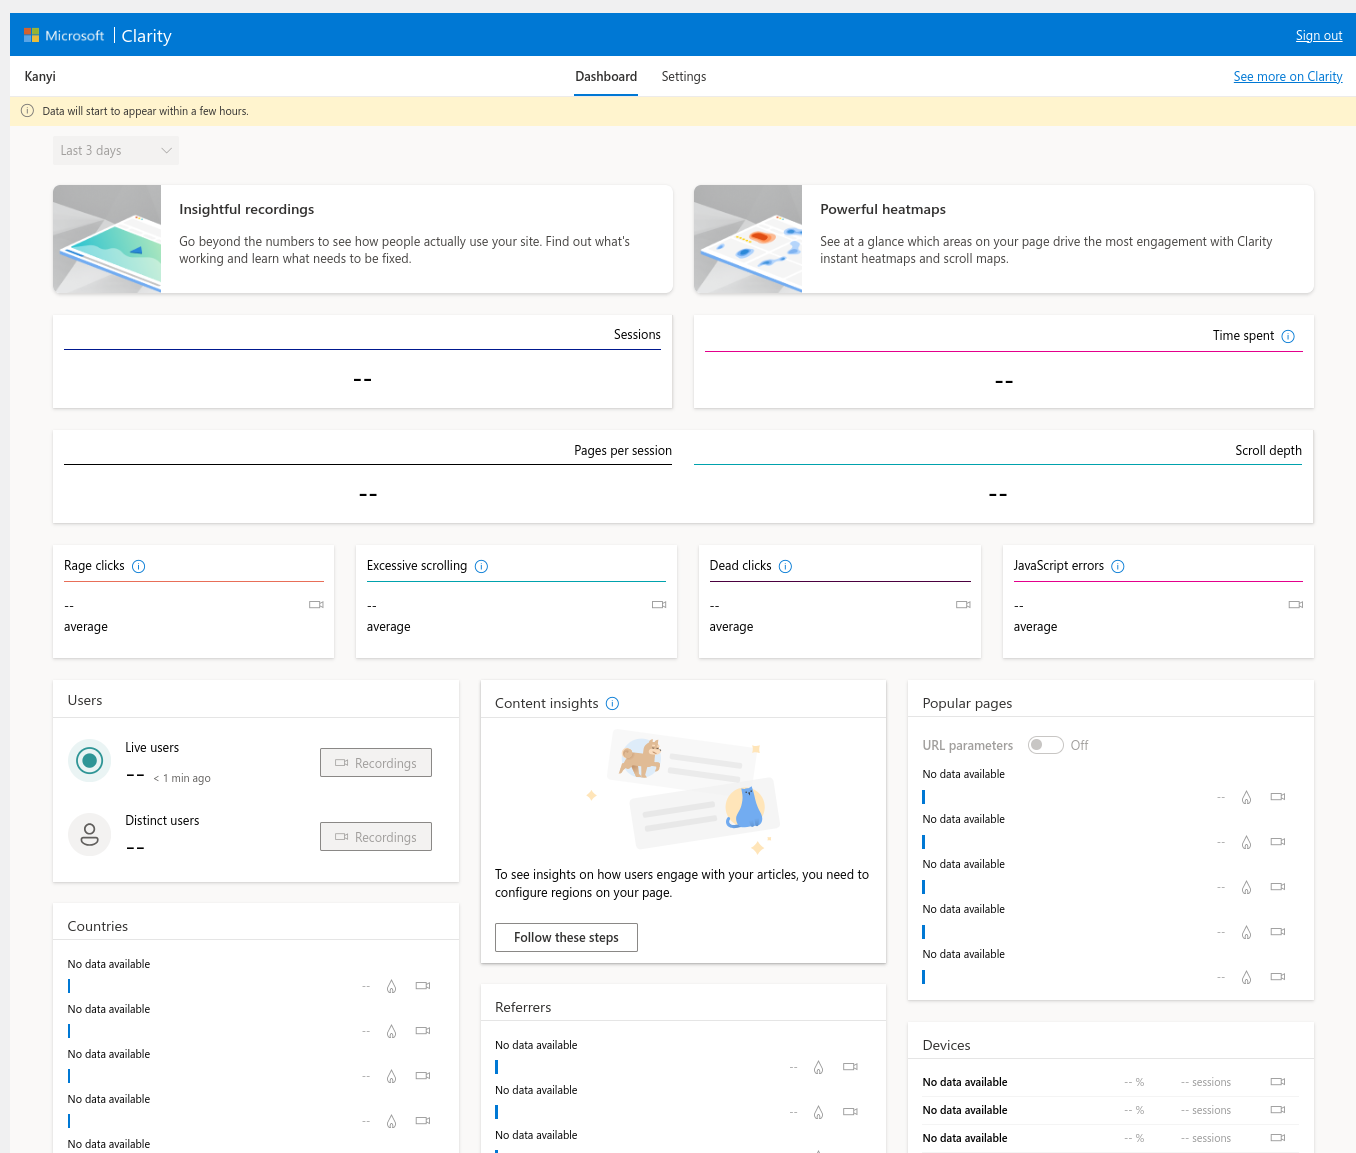
Task: Click the JavaScript errors info icon
Action: coord(1118,566)
